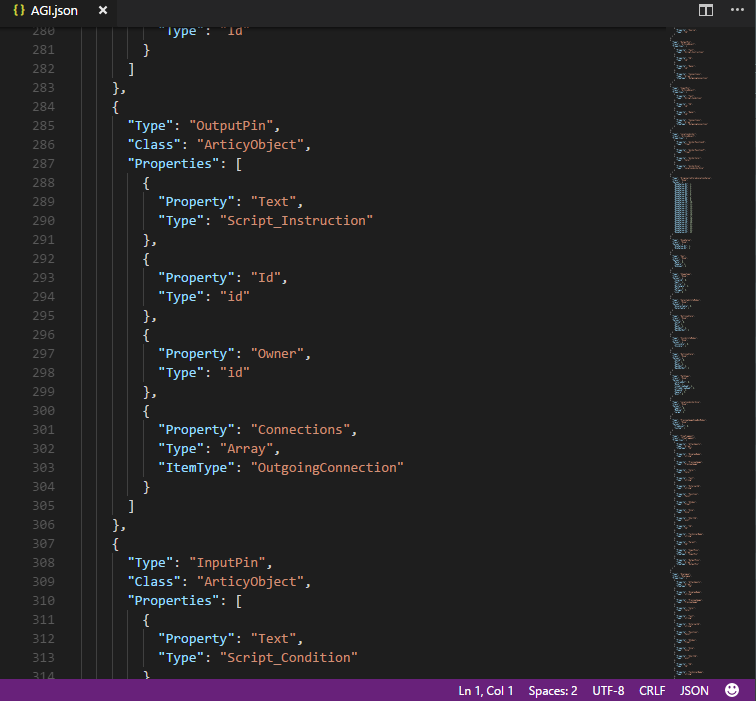The height and width of the screenshot is (701, 756).
Task: Click the "Properties" key on line 310
Action: 173,601
